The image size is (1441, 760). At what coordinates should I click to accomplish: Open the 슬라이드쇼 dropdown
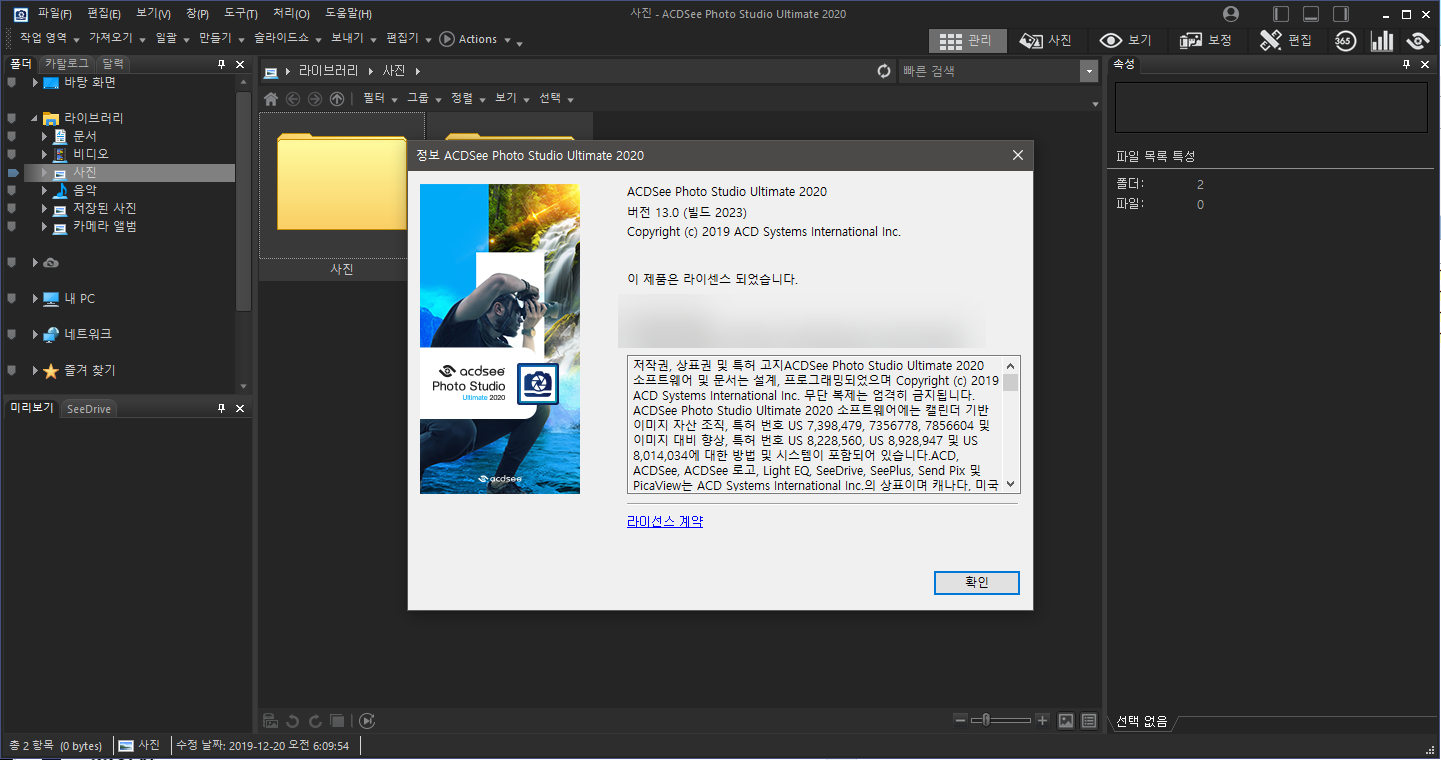click(x=287, y=39)
